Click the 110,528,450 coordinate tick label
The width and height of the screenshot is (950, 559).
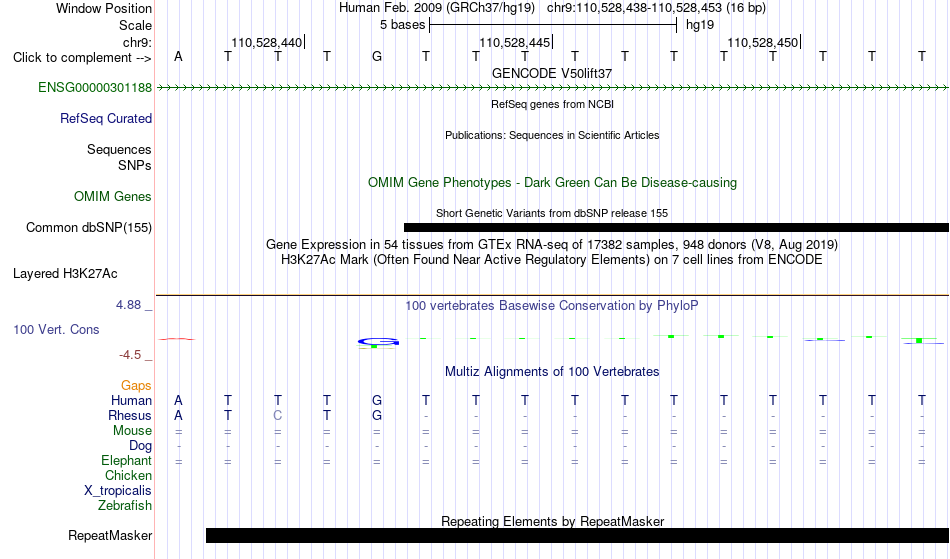click(x=762, y=42)
